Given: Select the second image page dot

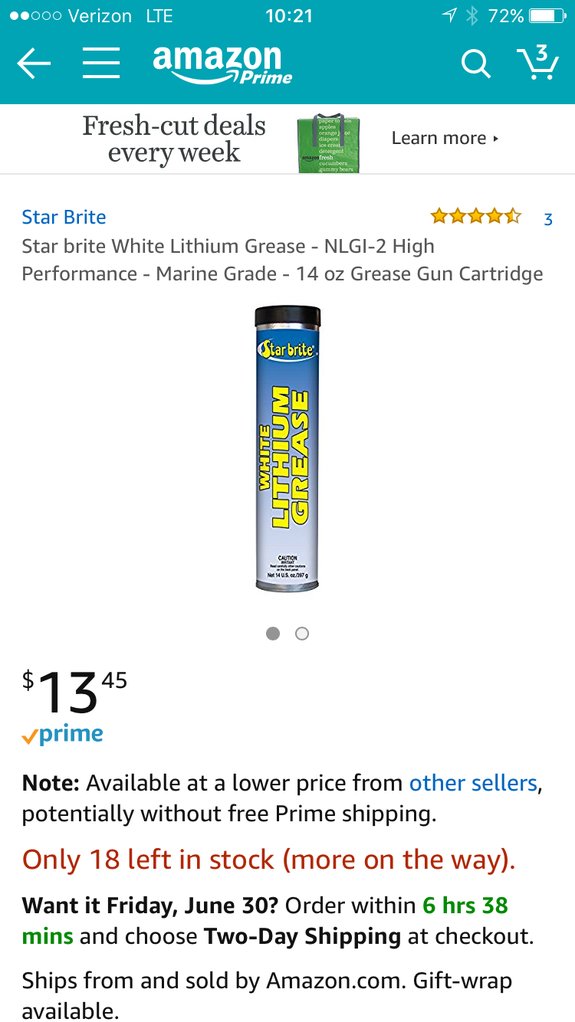Looking at the screenshot, I should [302, 633].
